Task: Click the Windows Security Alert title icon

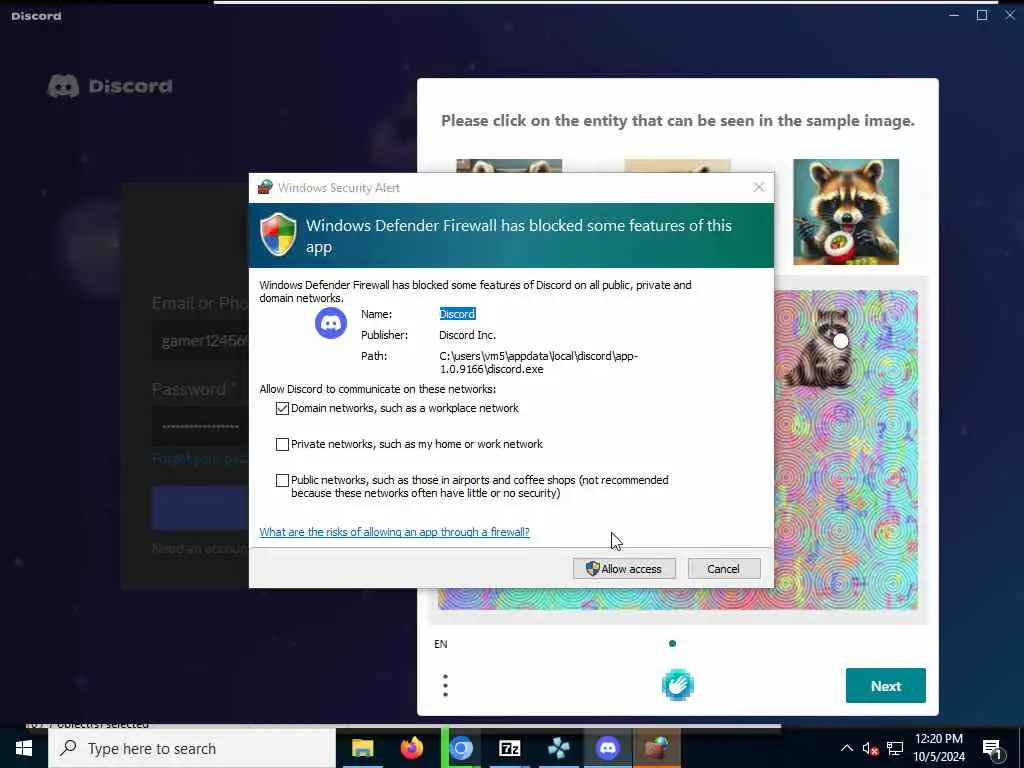Action: (265, 187)
